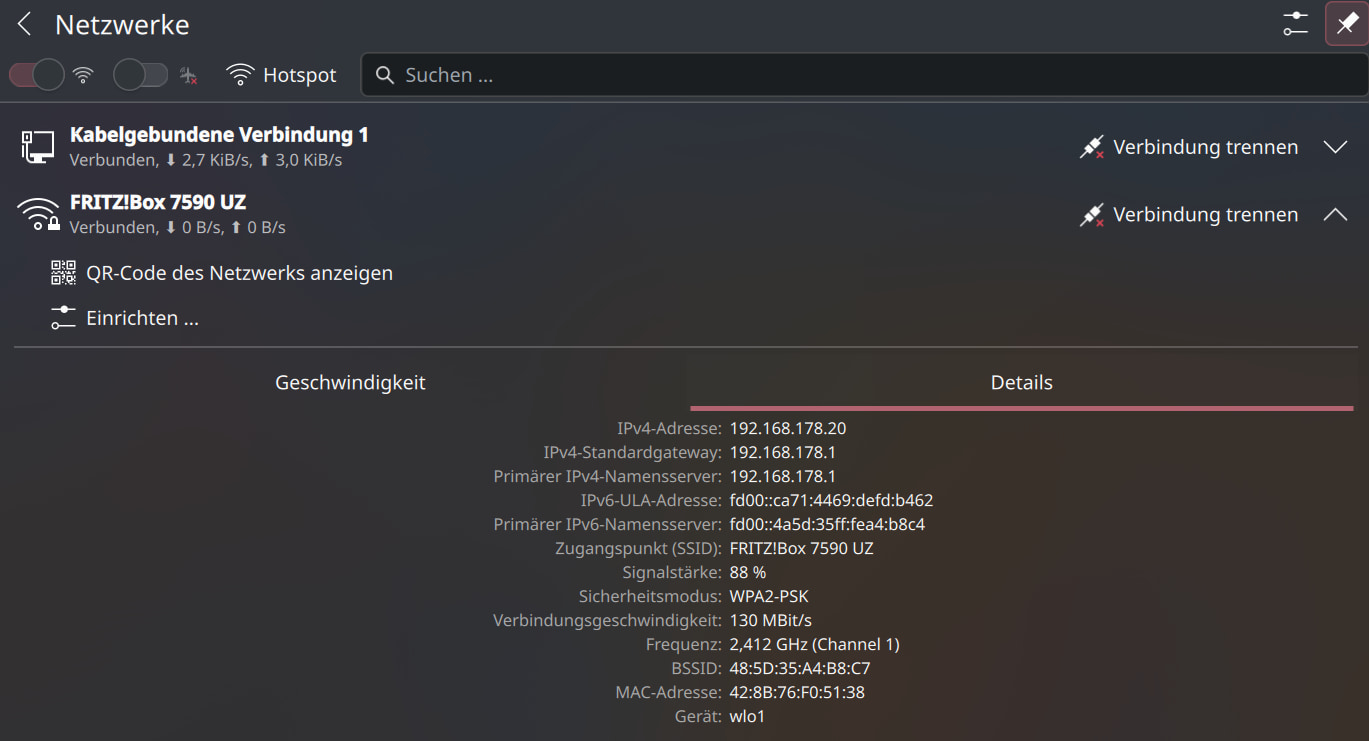Open the network configuration settings icon
The image size is (1370, 741).
1295,24
